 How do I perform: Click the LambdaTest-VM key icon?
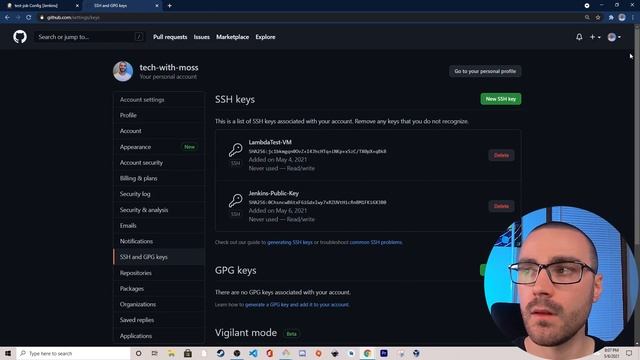(x=236, y=150)
